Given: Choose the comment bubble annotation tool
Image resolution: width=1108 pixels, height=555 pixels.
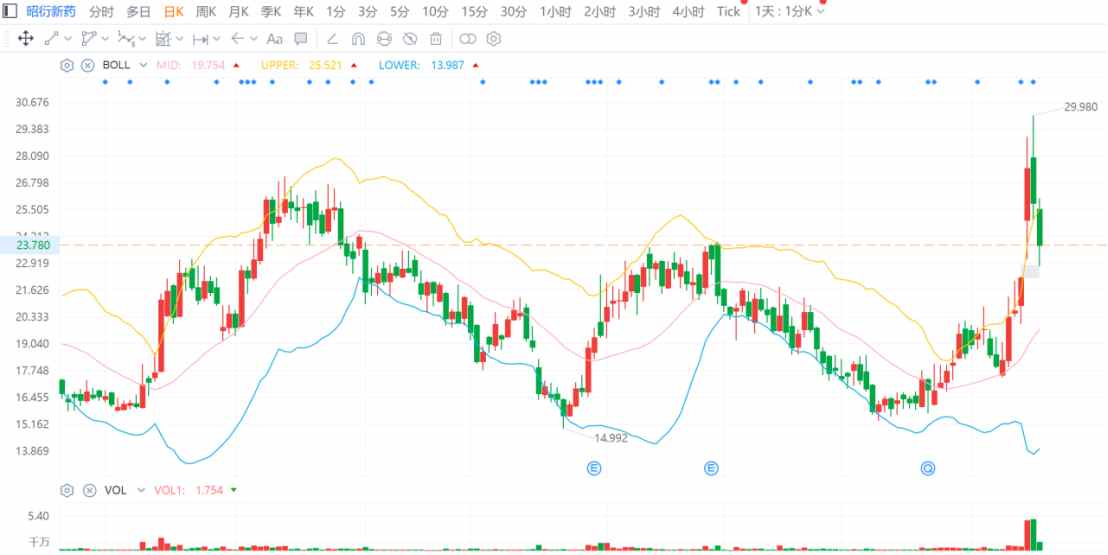Looking at the screenshot, I should 301,39.
